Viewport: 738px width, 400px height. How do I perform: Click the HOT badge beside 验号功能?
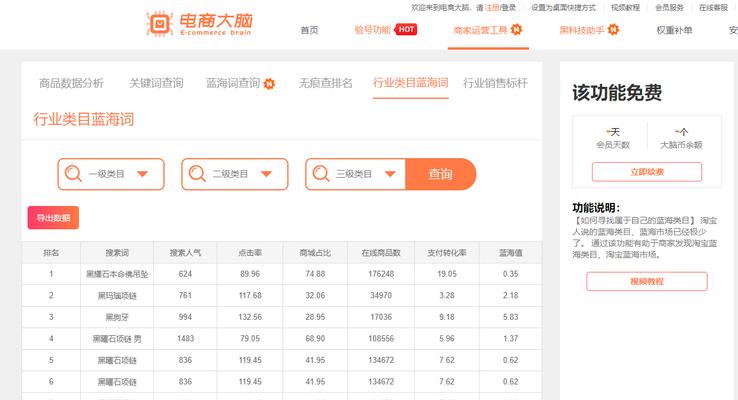pos(406,30)
